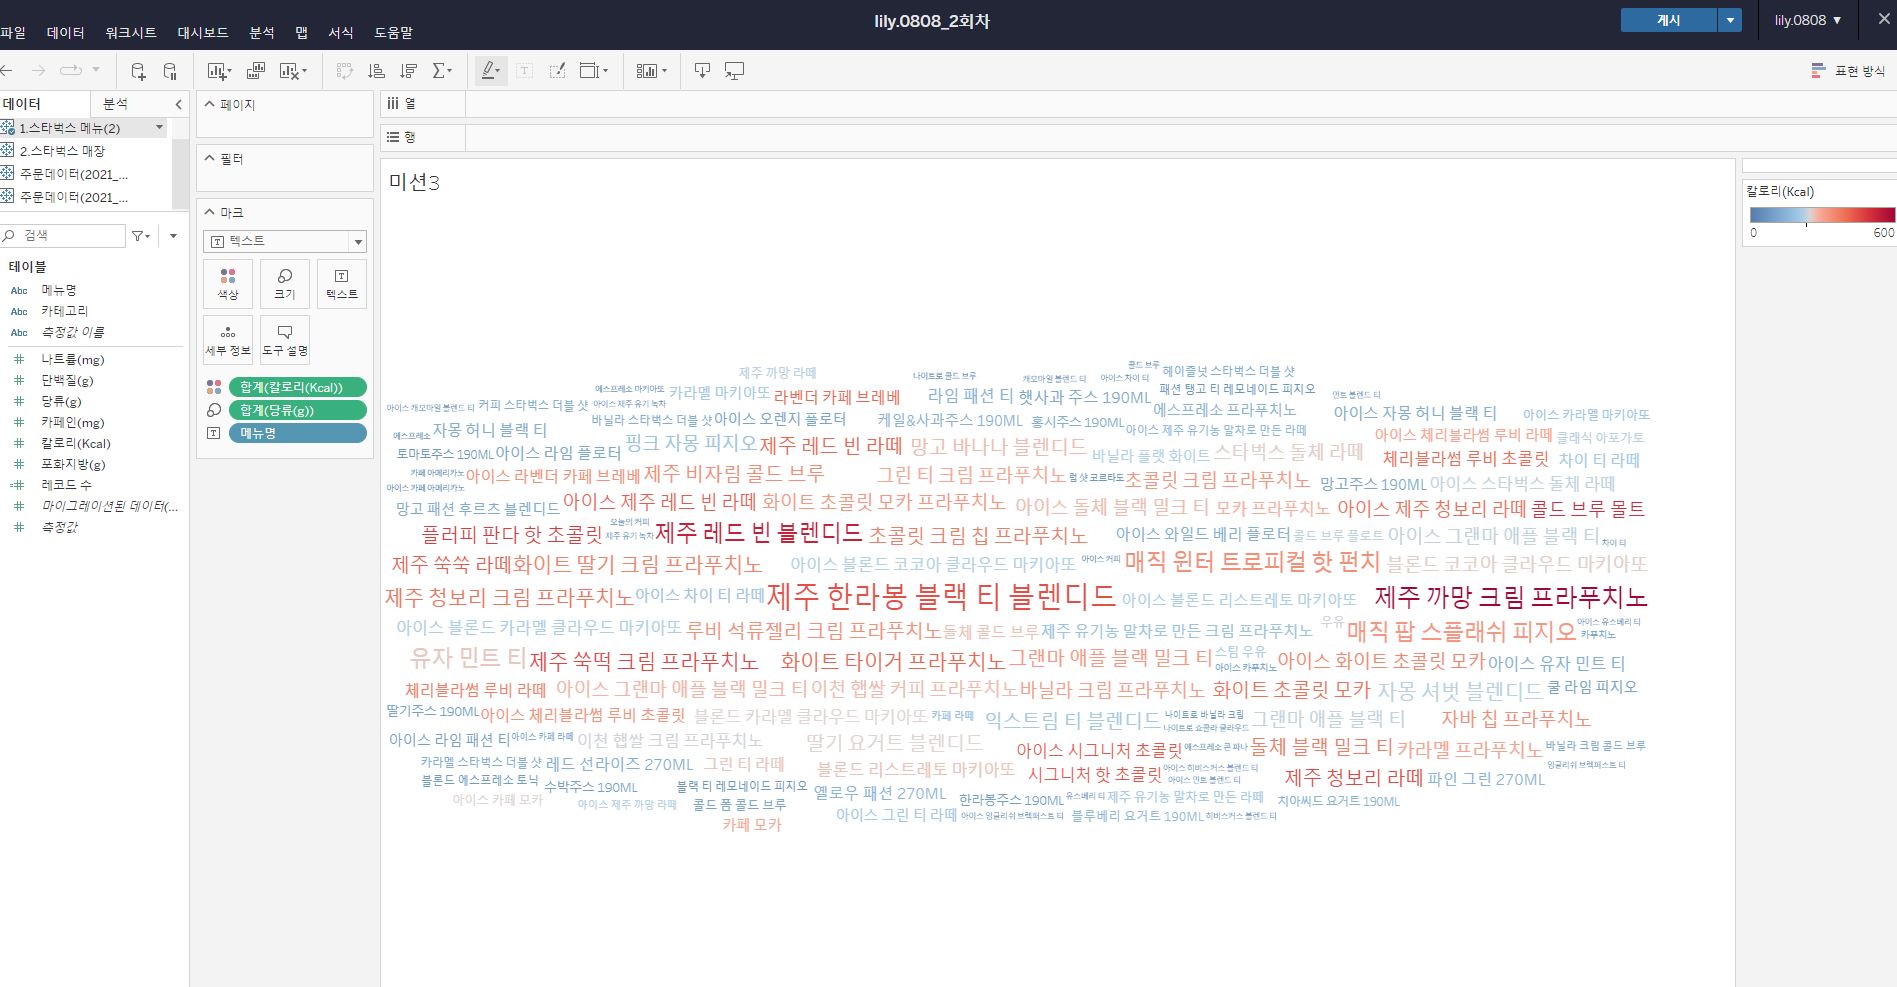Click the Duplicate sheet icon
The height and width of the screenshot is (987, 1897).
pos(255,71)
